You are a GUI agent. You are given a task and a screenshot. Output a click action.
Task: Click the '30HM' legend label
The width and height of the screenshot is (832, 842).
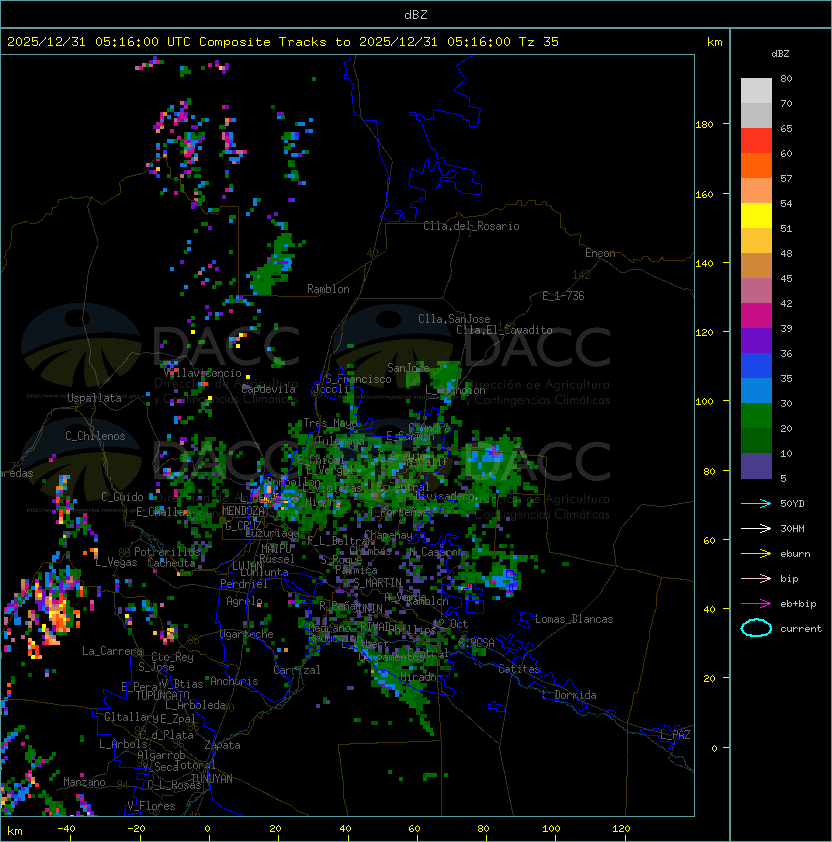(x=792, y=528)
